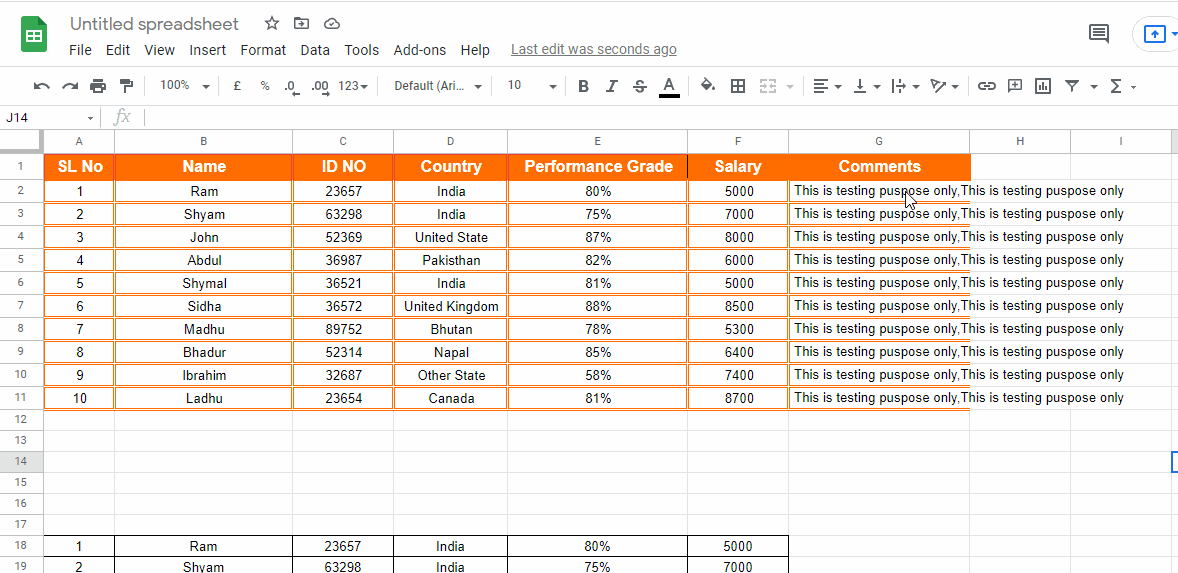Screen dimensions: 1178x573
Task: Open the font size 10 dropdown
Action: point(532,86)
